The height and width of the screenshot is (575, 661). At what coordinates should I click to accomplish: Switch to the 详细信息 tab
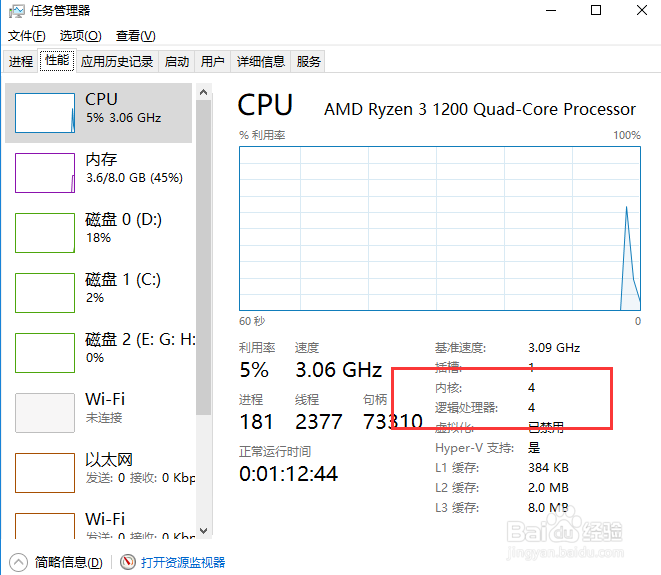pyautogui.click(x=260, y=61)
